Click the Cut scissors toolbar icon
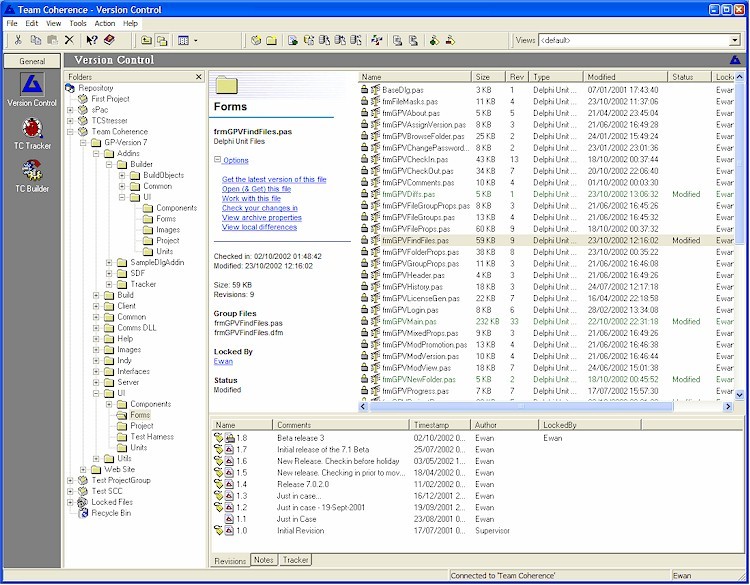Image resolution: width=750 pixels, height=585 pixels. coord(18,40)
